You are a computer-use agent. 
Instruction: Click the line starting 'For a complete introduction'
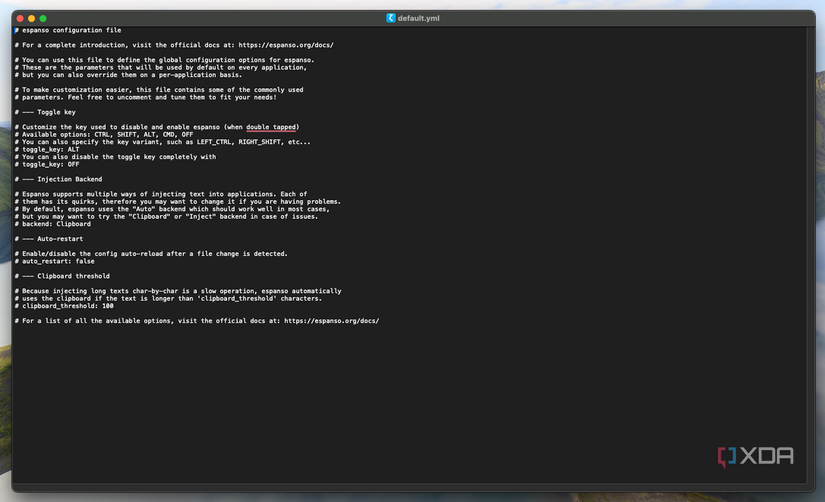point(174,45)
